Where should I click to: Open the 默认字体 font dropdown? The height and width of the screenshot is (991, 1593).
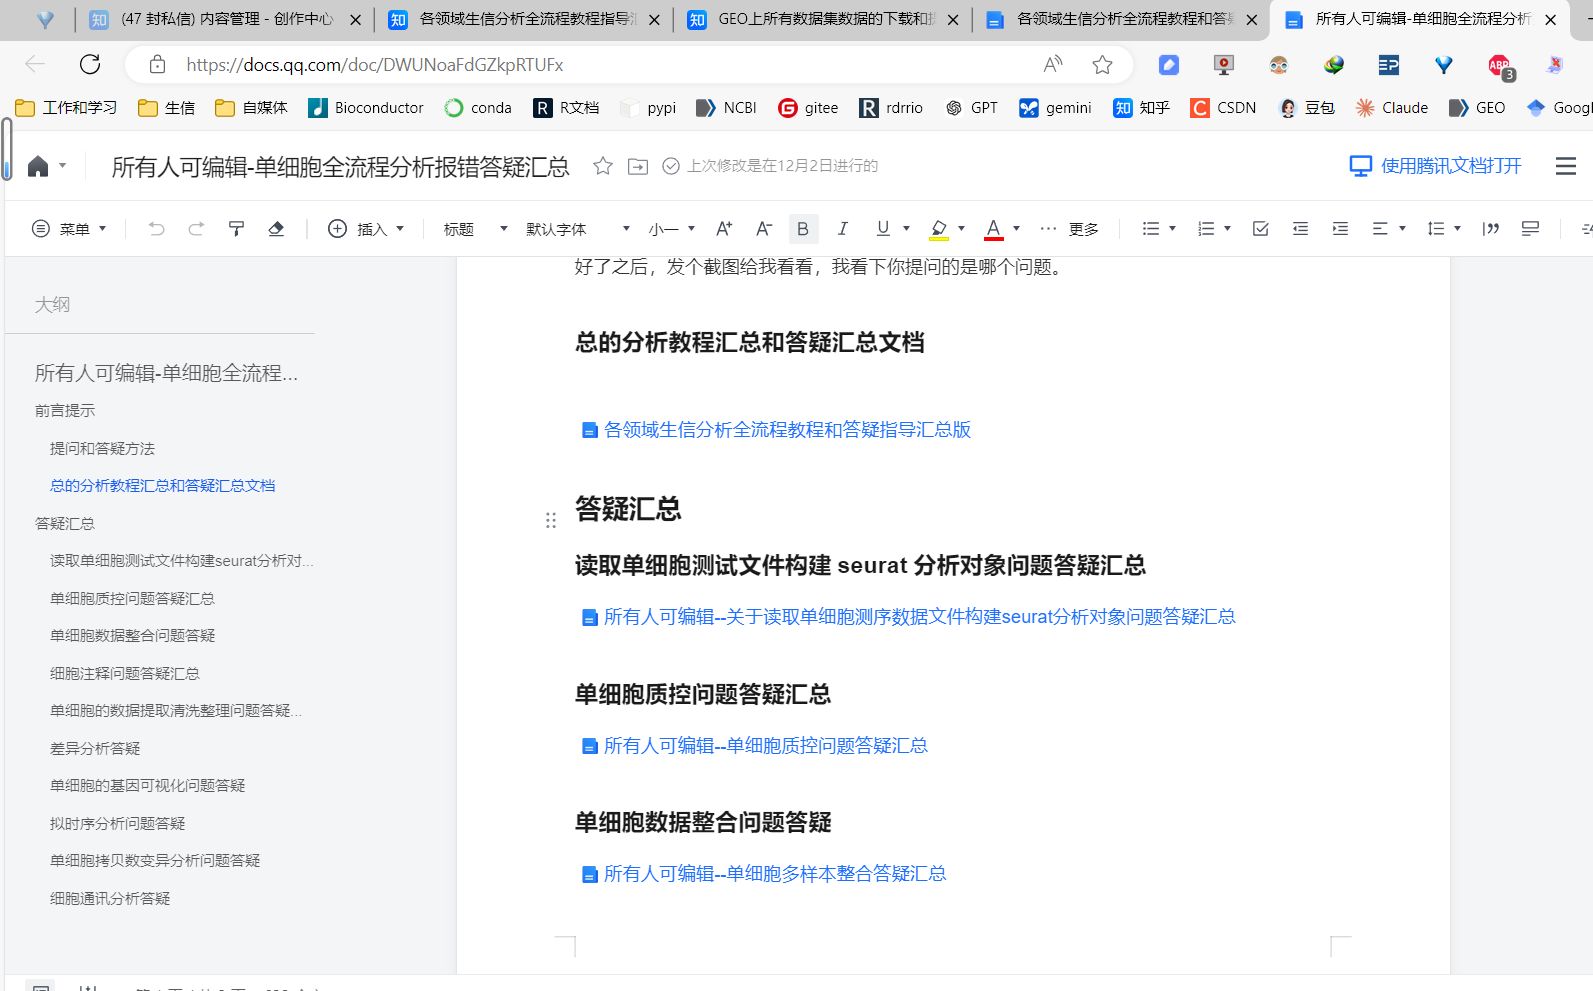578,229
